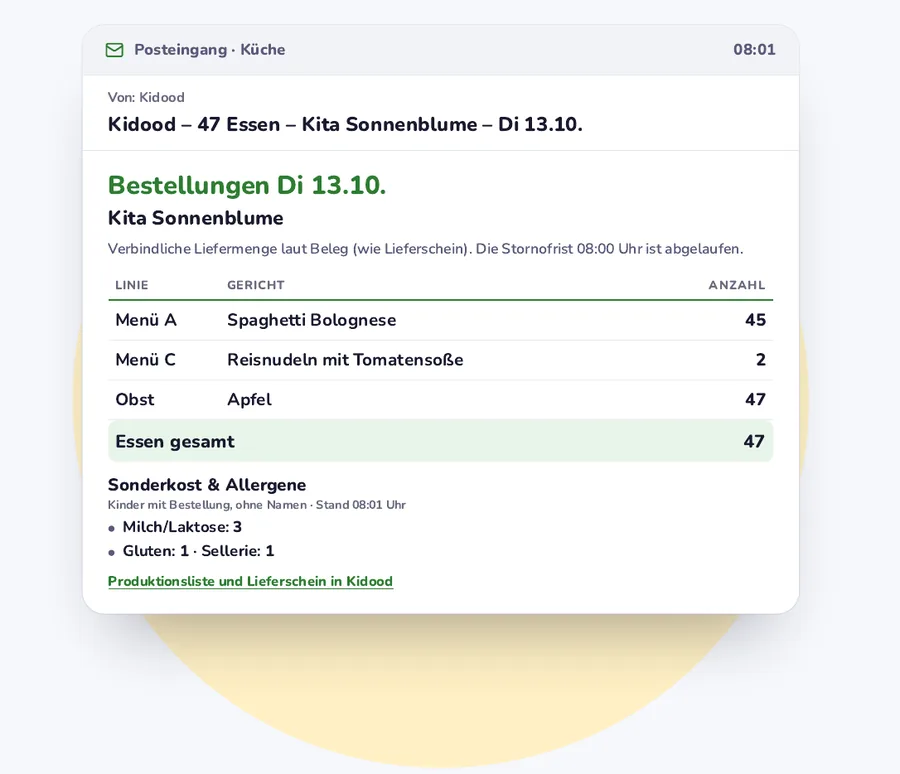Click the 'Kinder mit Bestellung, ohne Namen' note
This screenshot has height=774, width=900.
click(x=207, y=505)
